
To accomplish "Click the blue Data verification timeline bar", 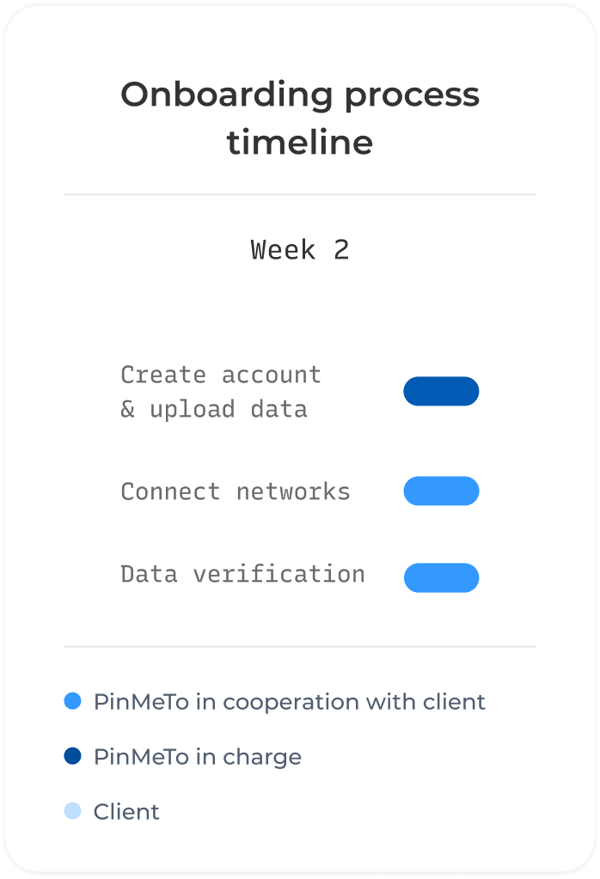I will coord(441,577).
